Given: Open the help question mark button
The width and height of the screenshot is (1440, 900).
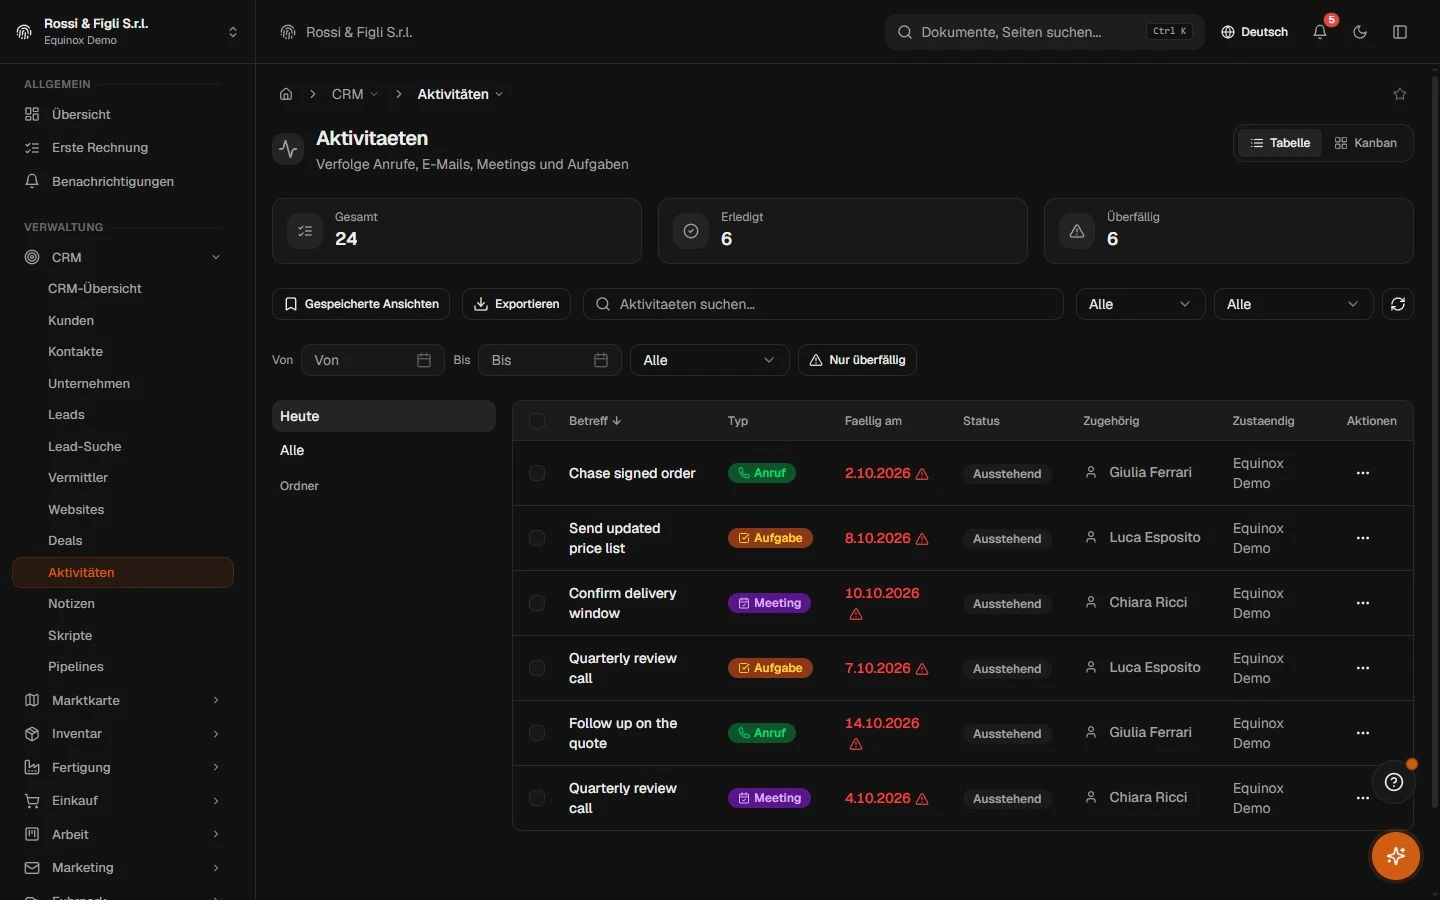Looking at the screenshot, I should pos(1394,782).
